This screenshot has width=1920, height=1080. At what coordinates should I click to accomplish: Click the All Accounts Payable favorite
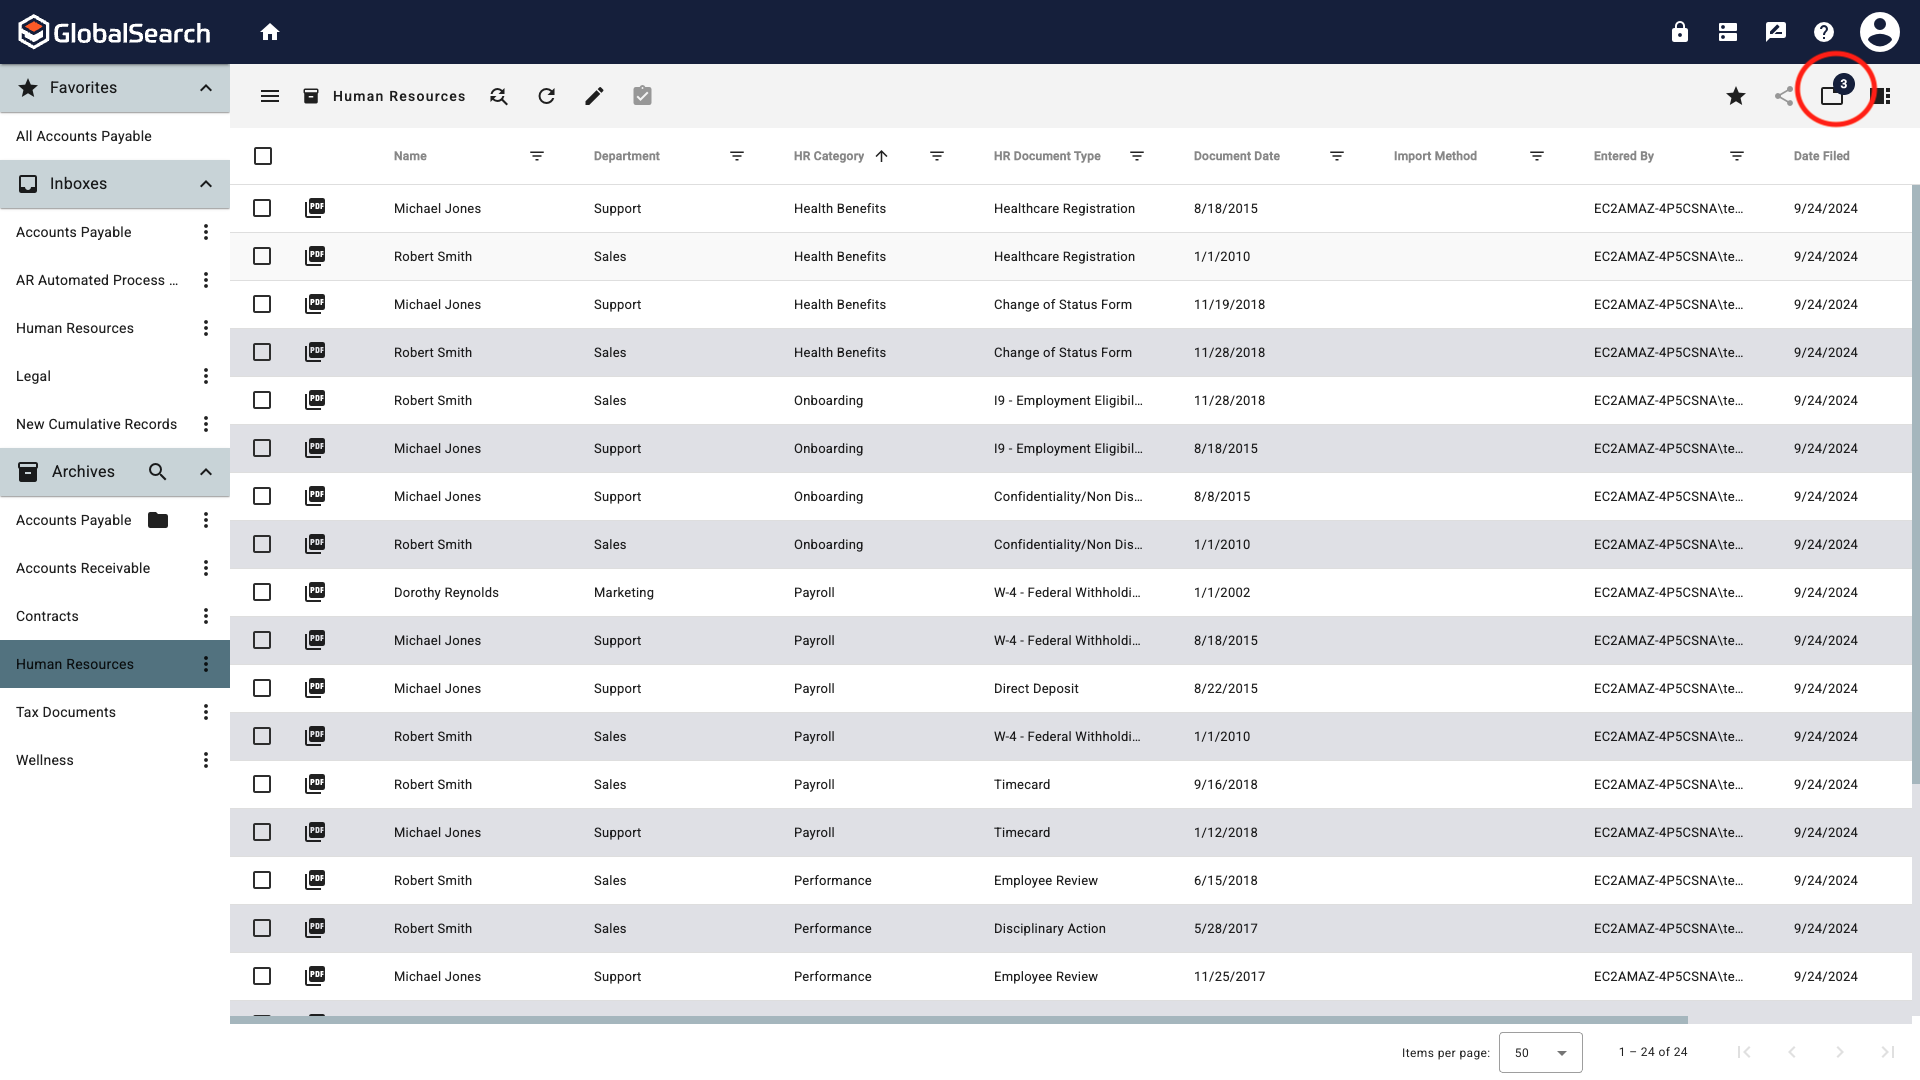click(x=84, y=136)
